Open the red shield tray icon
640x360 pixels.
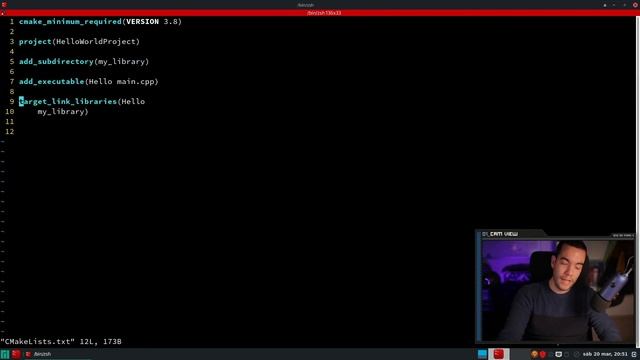tap(542, 354)
